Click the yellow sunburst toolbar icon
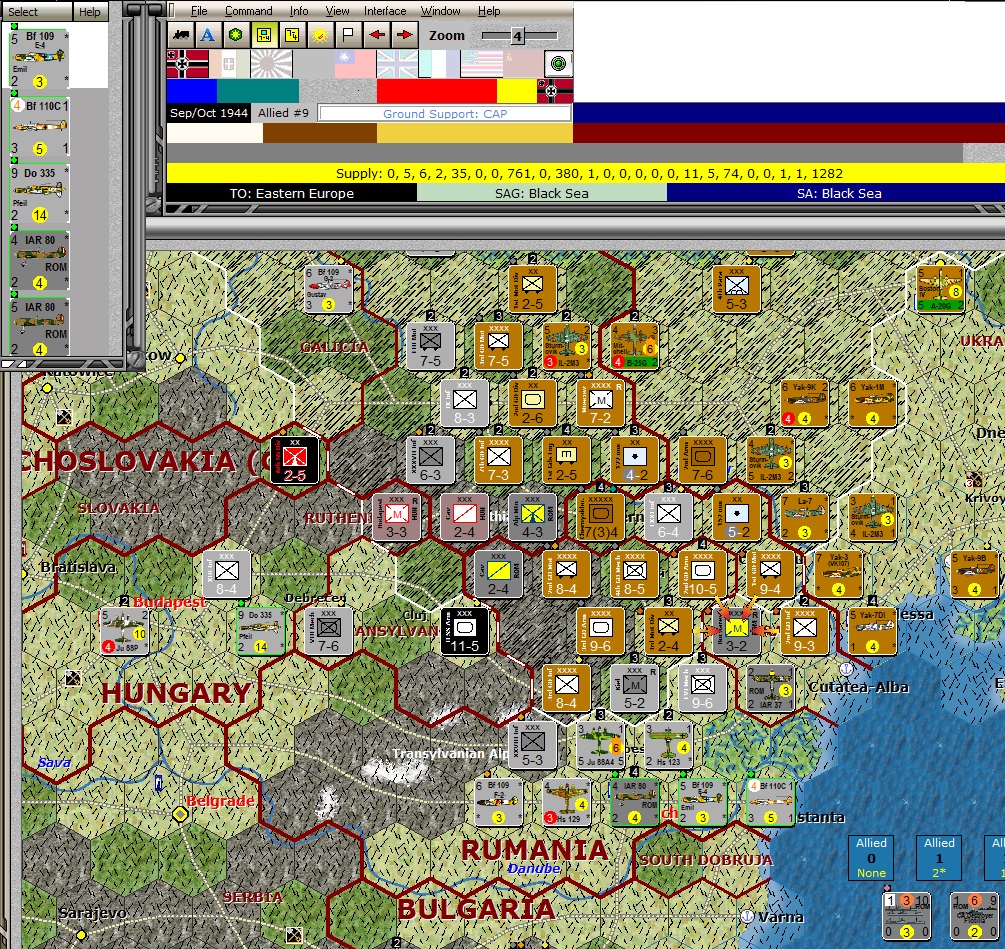Viewport: 1005px width, 949px height. click(x=320, y=35)
